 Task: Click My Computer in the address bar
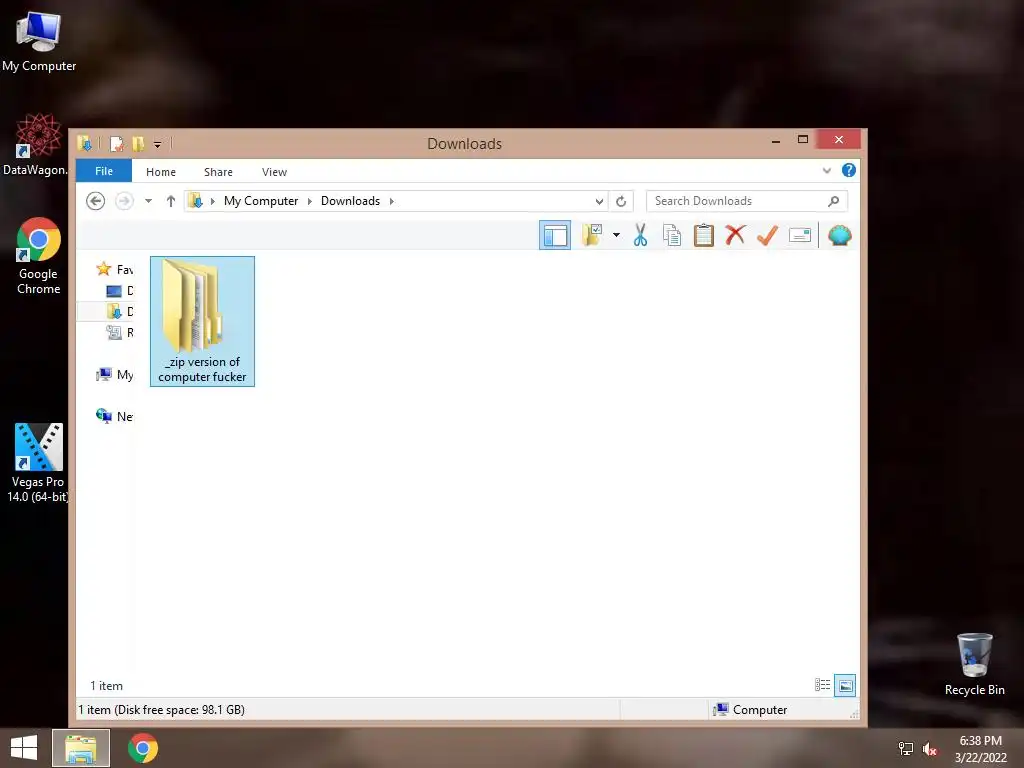click(261, 201)
